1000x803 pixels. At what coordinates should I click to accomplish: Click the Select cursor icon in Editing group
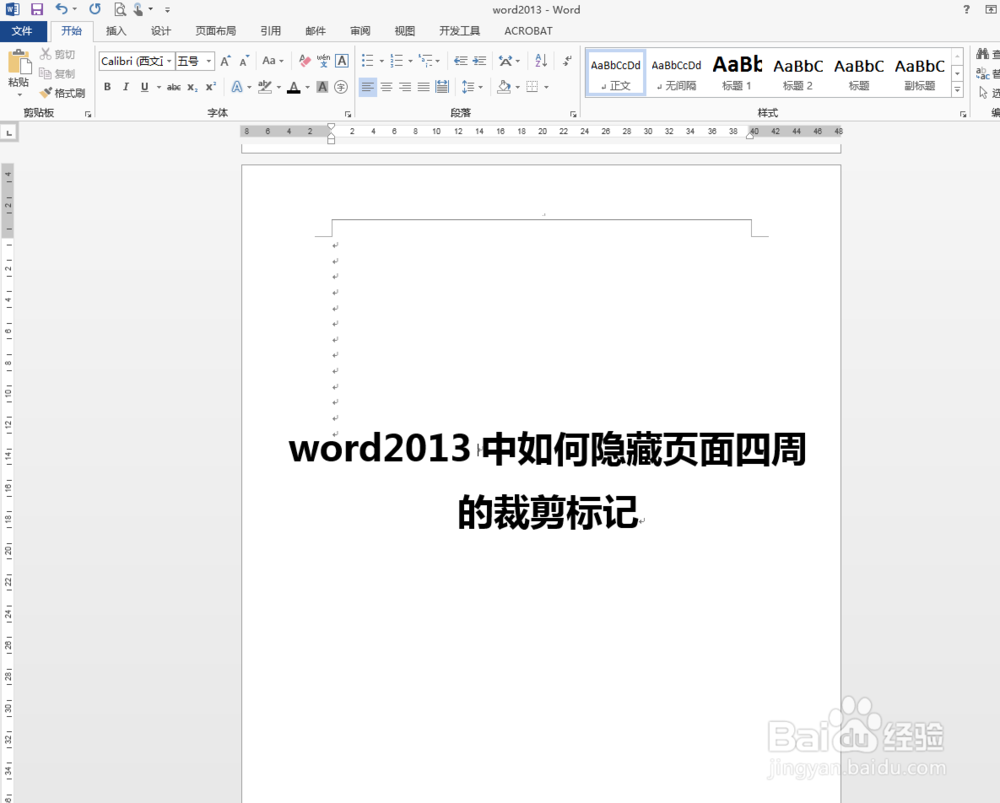click(983, 93)
